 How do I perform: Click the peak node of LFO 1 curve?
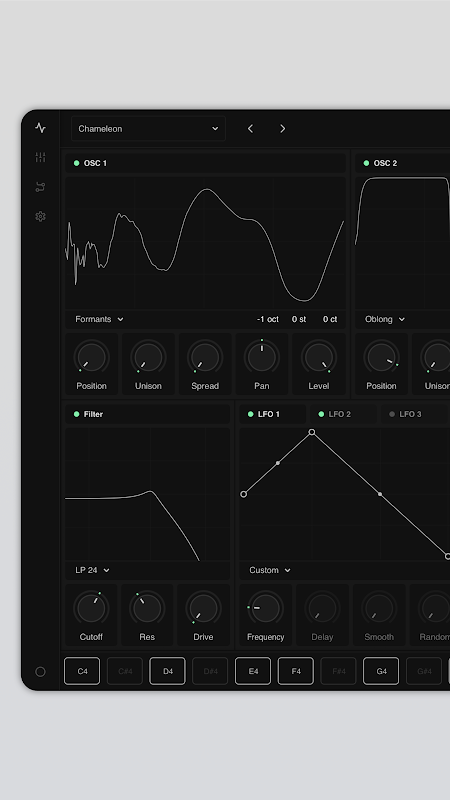(x=312, y=432)
